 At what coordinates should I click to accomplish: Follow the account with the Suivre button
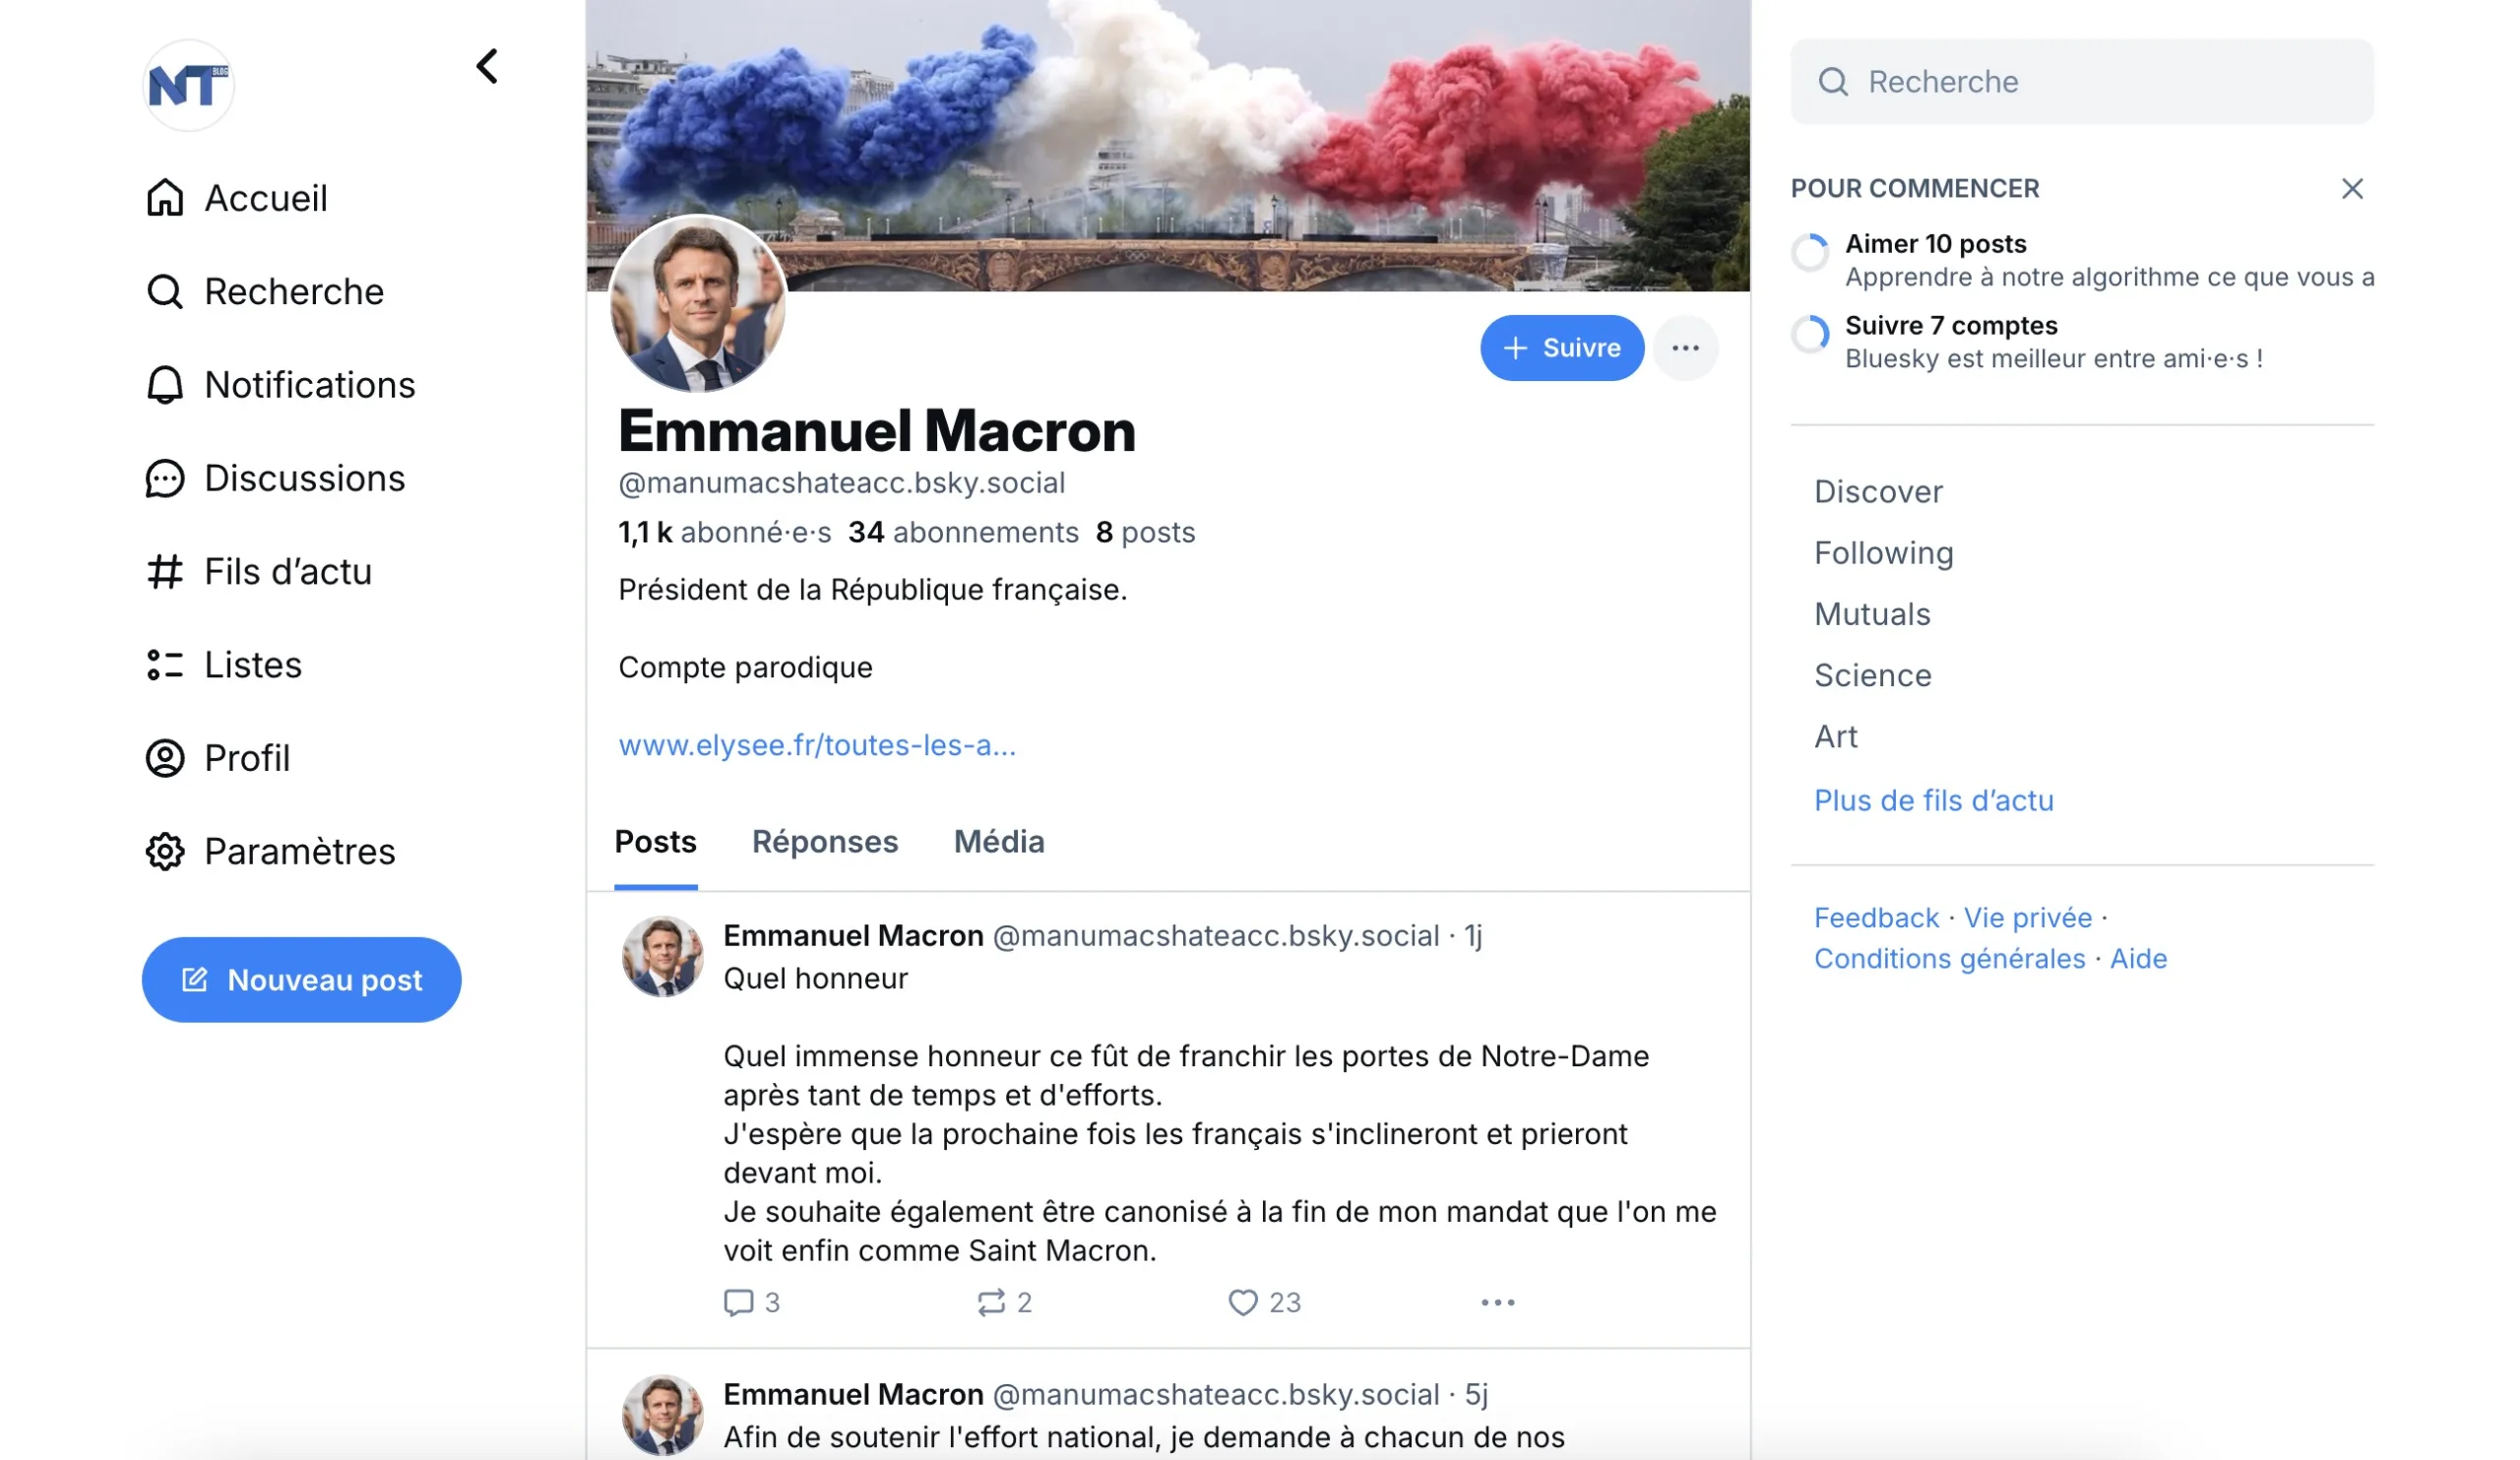[1561, 347]
